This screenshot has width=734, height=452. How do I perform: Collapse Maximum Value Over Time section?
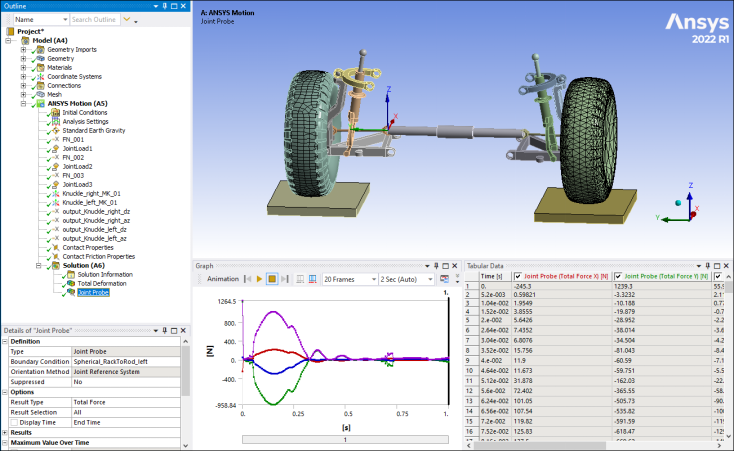pos(5,443)
